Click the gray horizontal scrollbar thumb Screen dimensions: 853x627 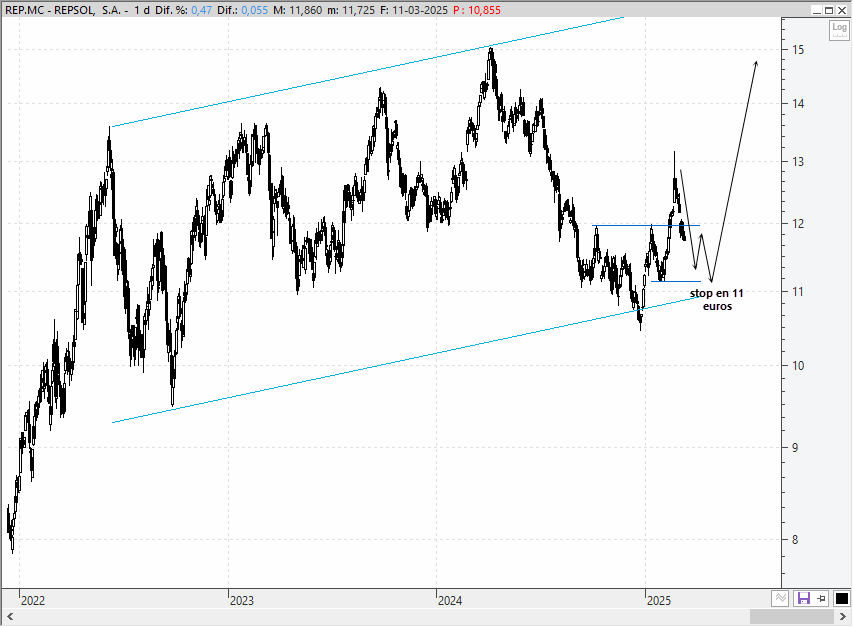point(792,617)
